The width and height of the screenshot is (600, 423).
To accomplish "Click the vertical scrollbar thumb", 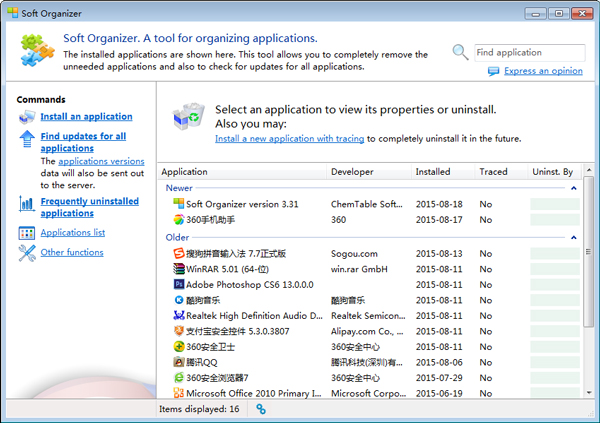I will click(589, 251).
